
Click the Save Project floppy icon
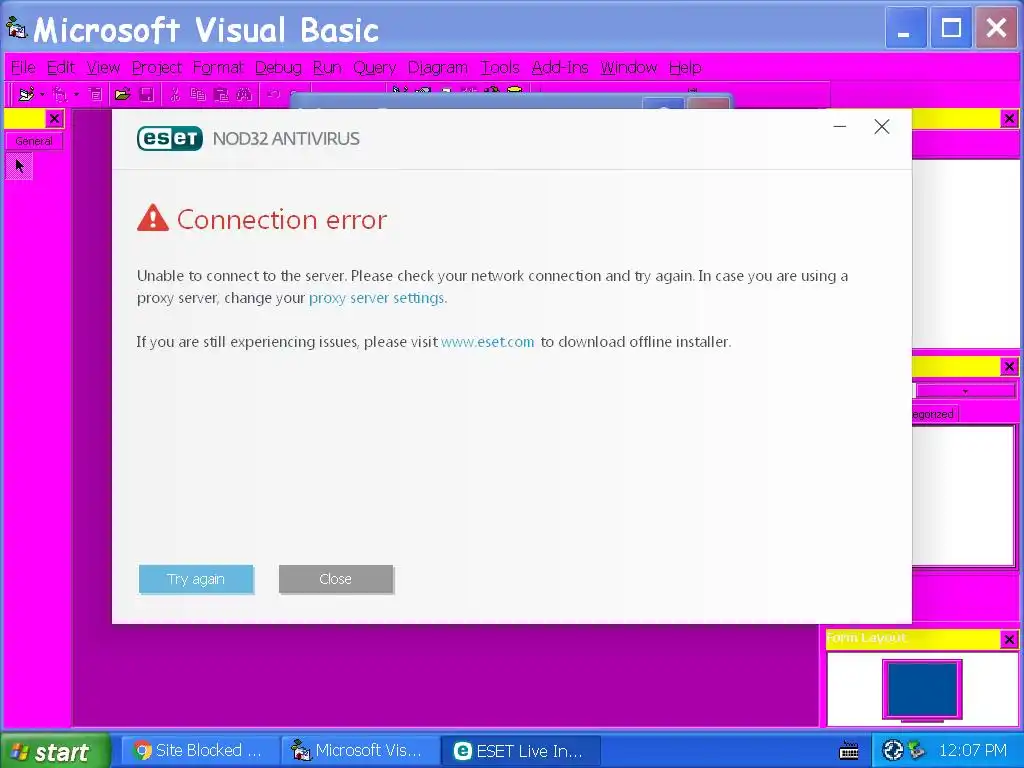coord(147,95)
